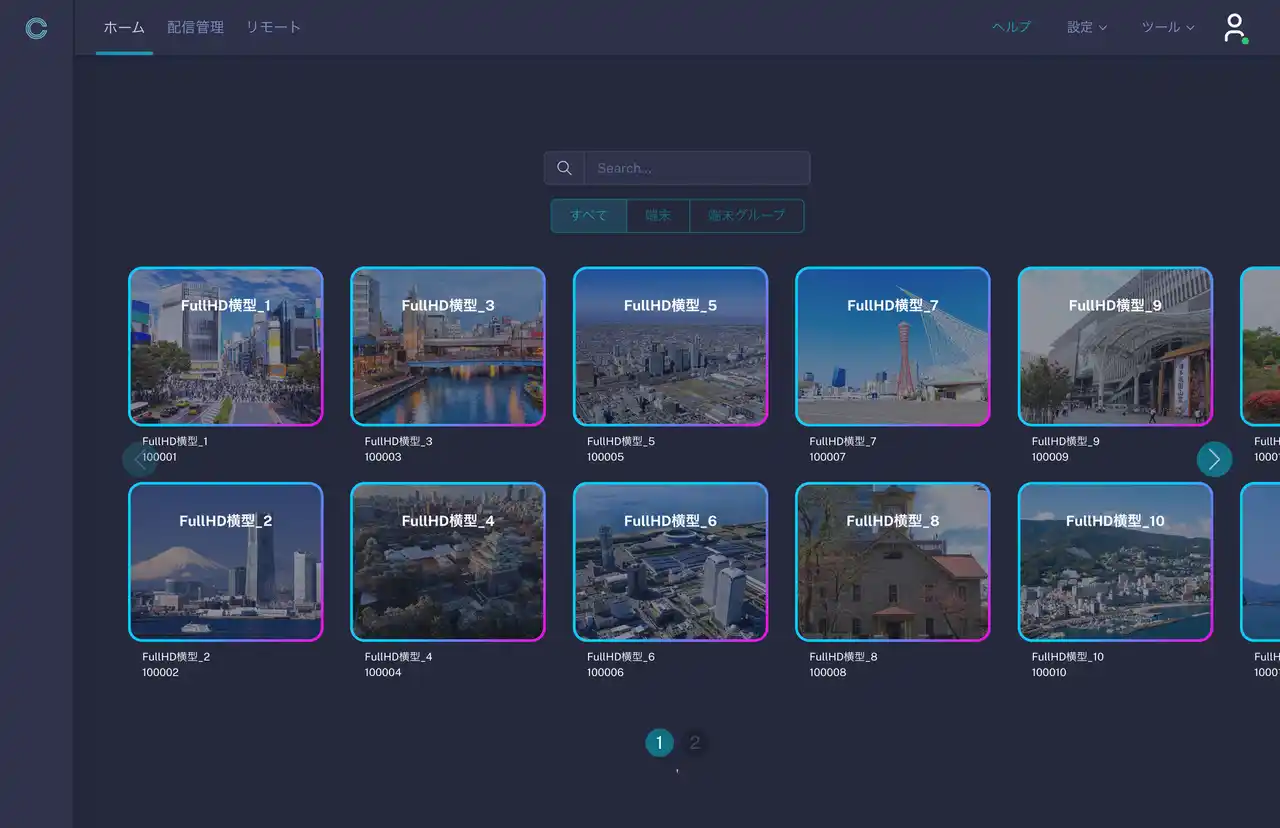The height and width of the screenshot is (828, 1280).
Task: Go to next carousel slide arrow
Action: [x=1214, y=459]
